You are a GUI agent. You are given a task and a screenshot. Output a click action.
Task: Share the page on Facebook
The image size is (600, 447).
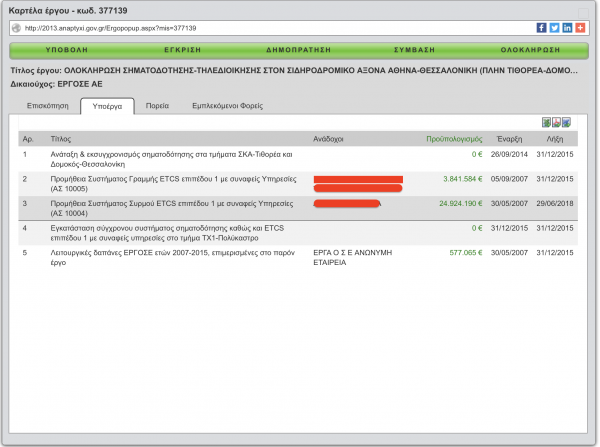pos(541,28)
